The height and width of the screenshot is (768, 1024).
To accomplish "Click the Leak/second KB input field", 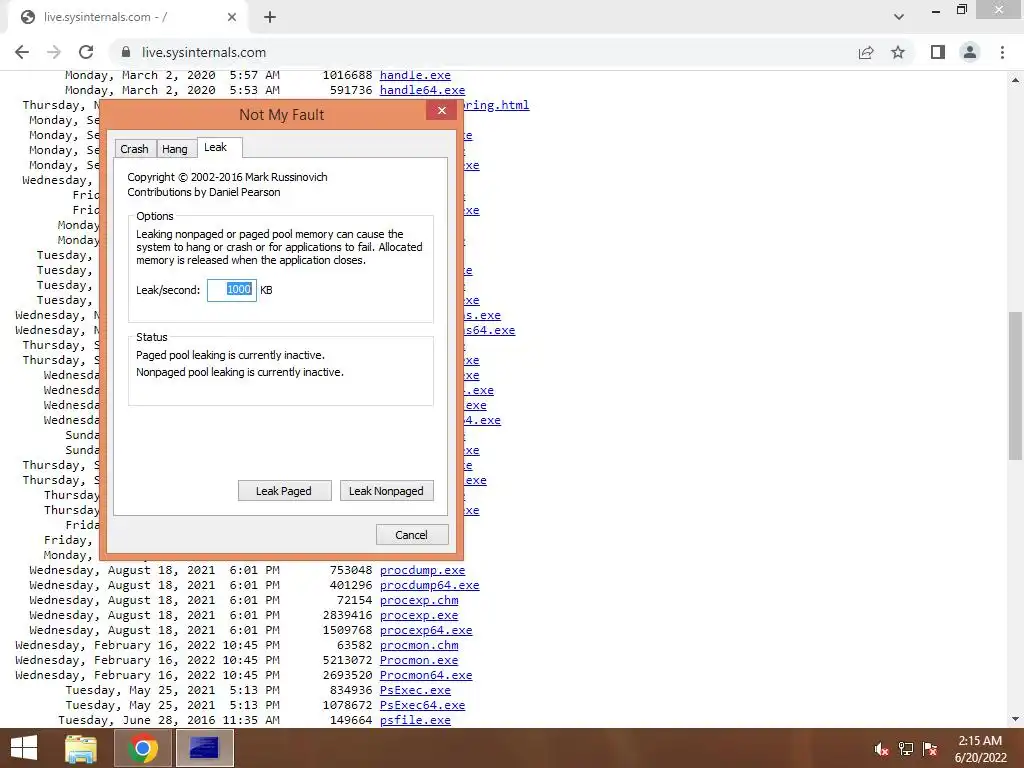I will [232, 290].
